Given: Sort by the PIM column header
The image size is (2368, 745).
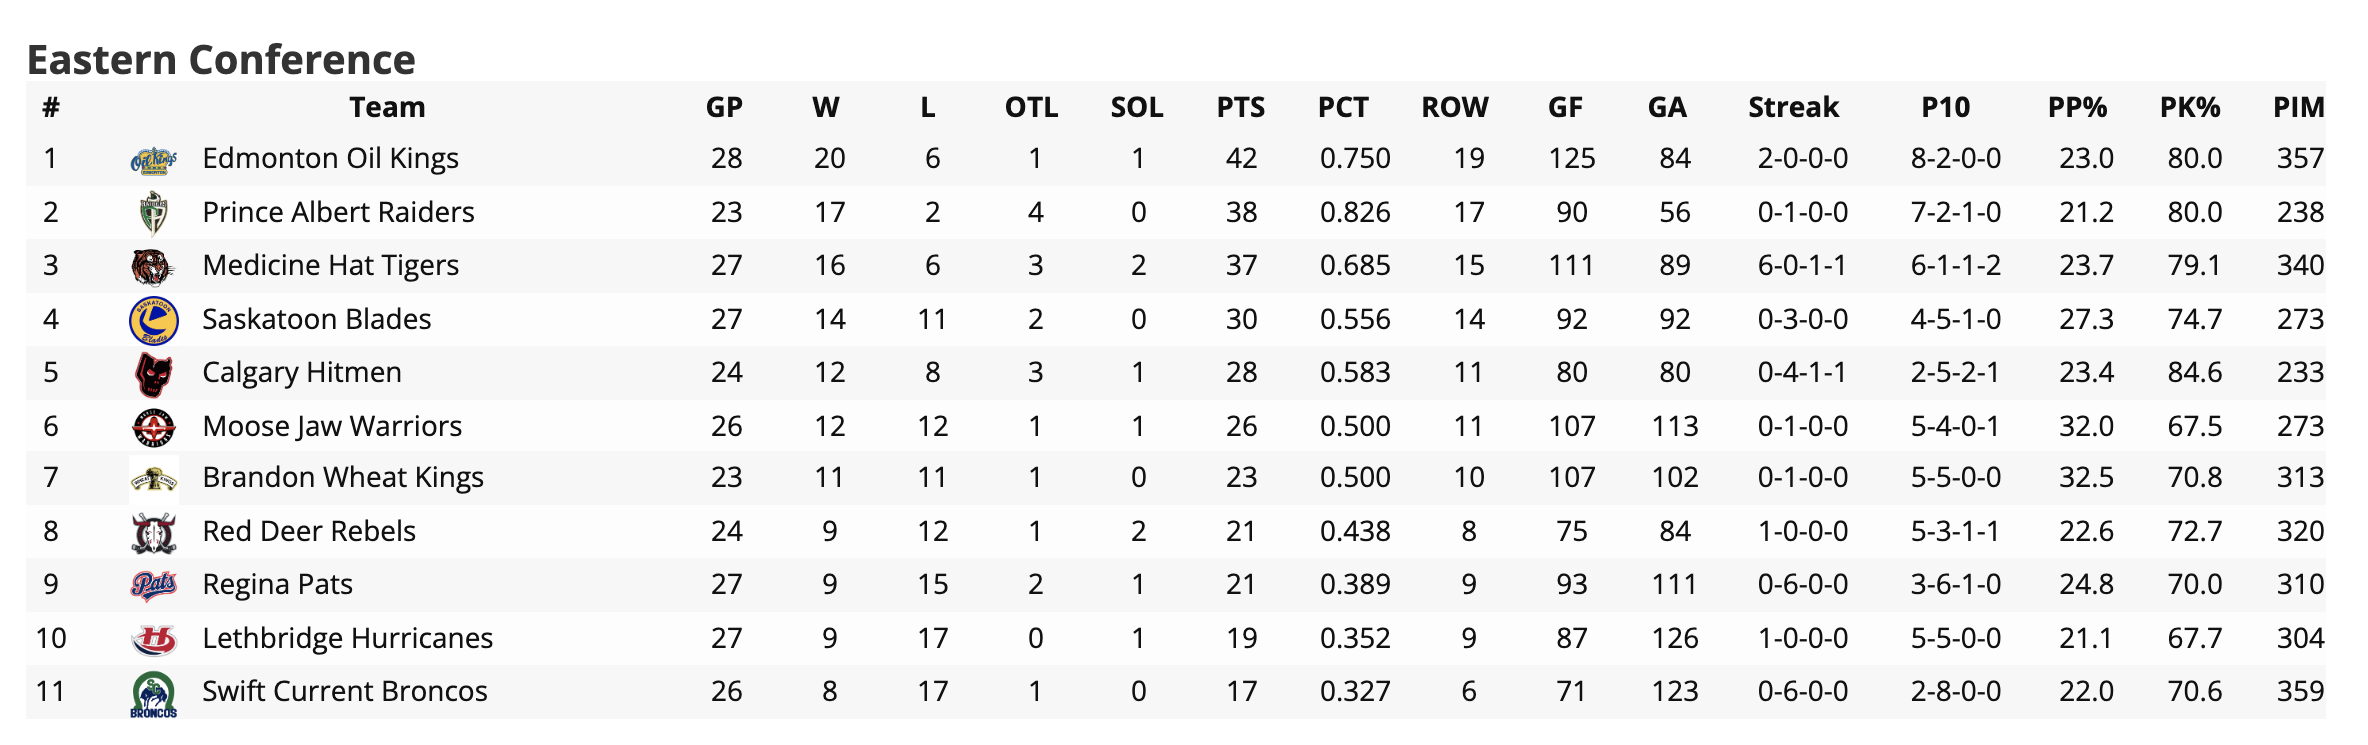Looking at the screenshot, I should point(2299,107).
